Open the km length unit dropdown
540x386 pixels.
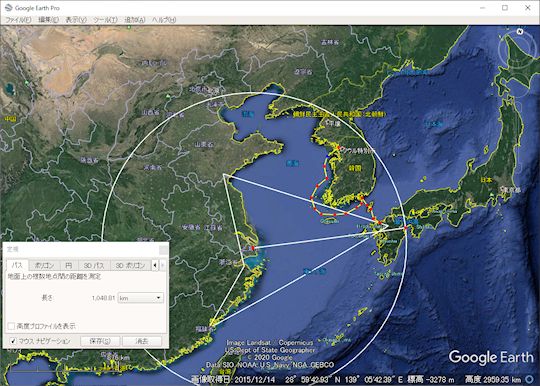click(141, 298)
